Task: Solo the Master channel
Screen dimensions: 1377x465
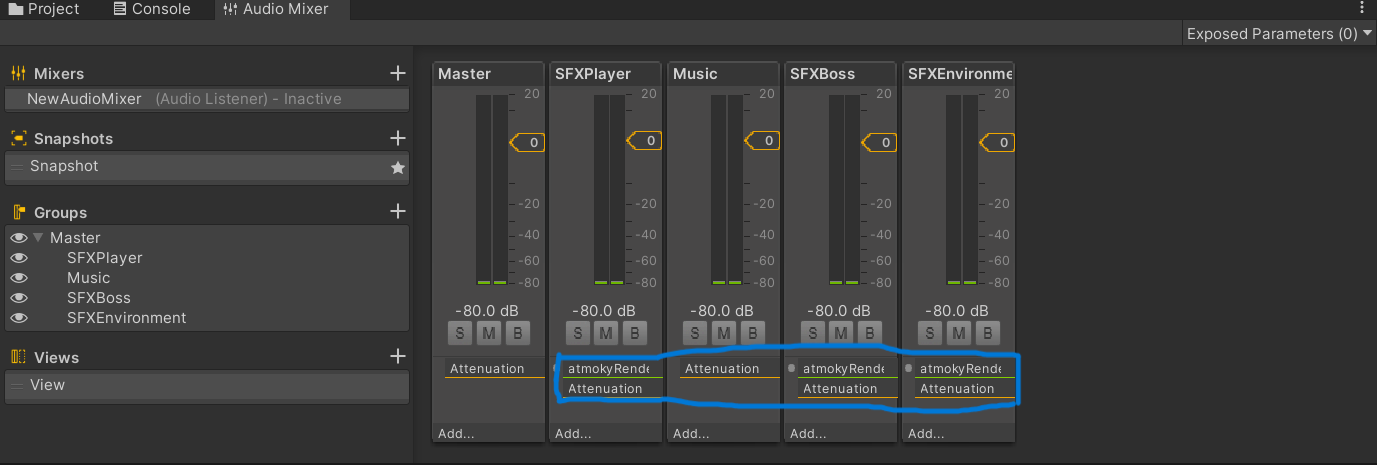Action: (x=460, y=333)
